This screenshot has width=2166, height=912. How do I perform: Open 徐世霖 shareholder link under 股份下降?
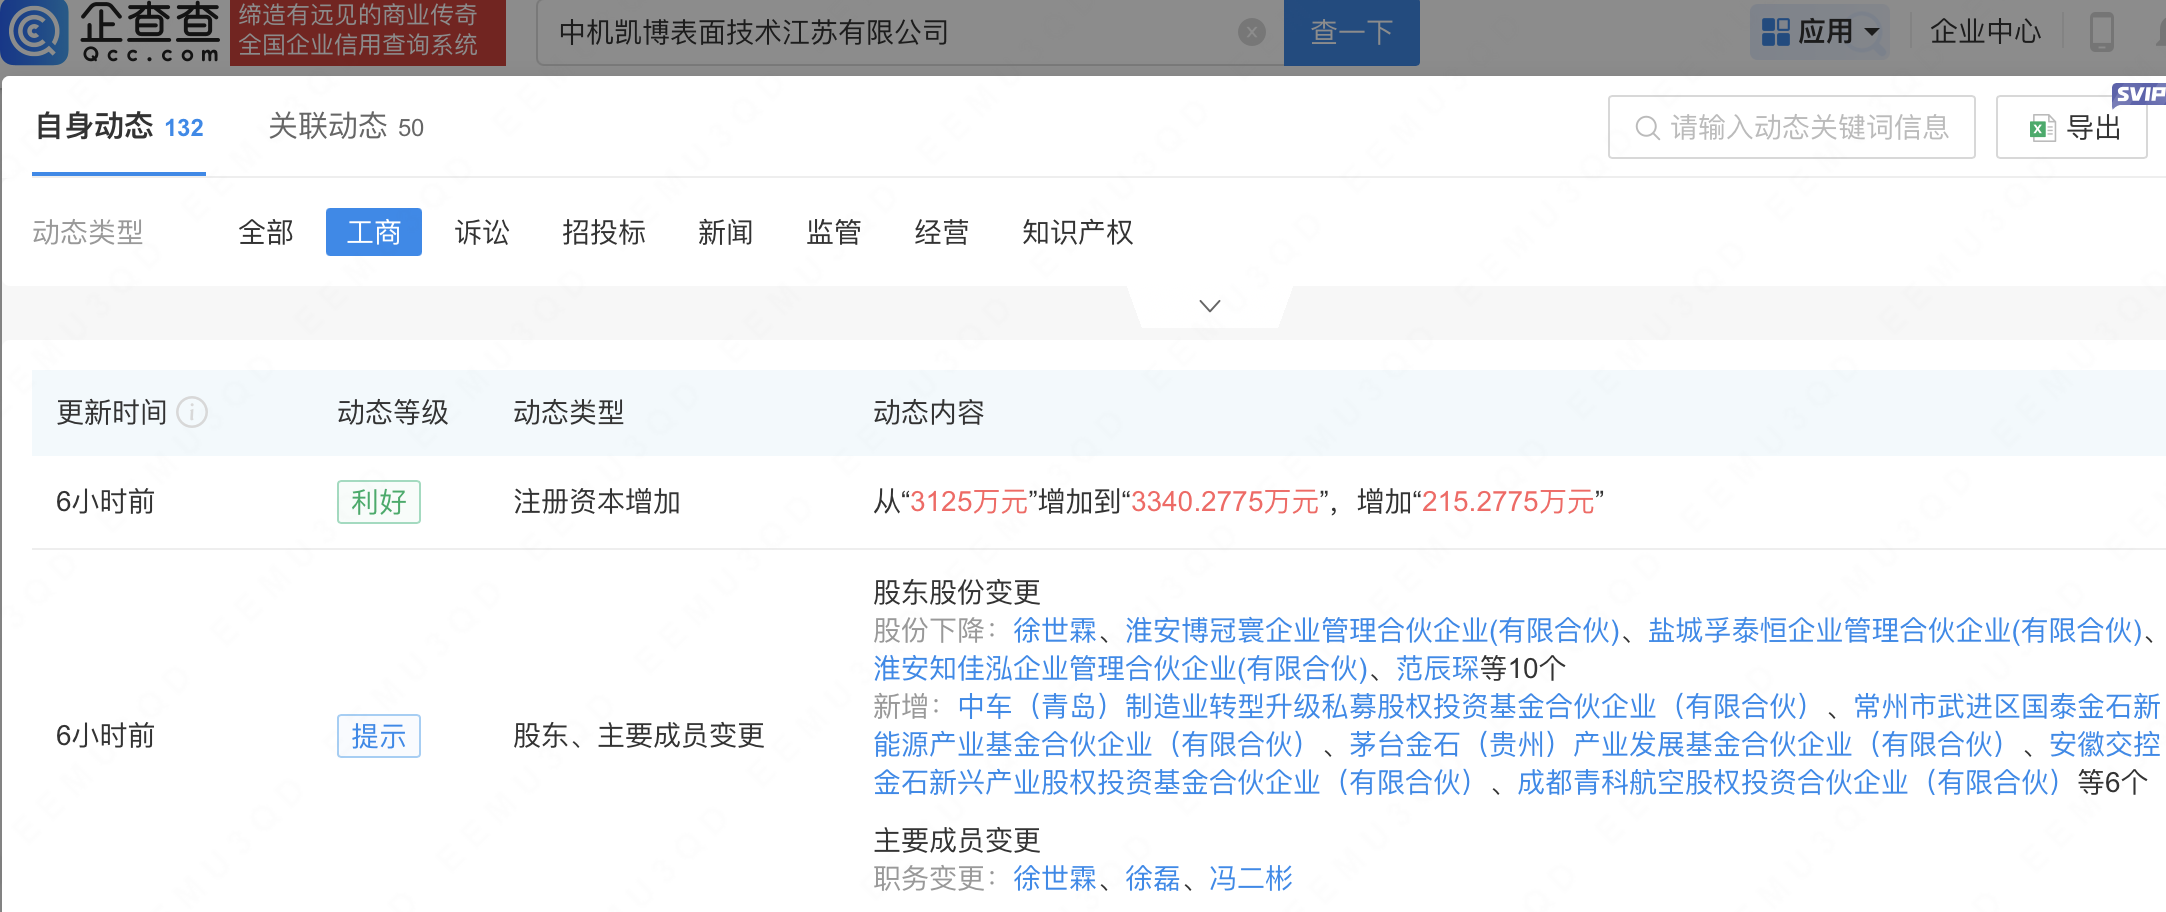pyautogui.click(x=1054, y=630)
